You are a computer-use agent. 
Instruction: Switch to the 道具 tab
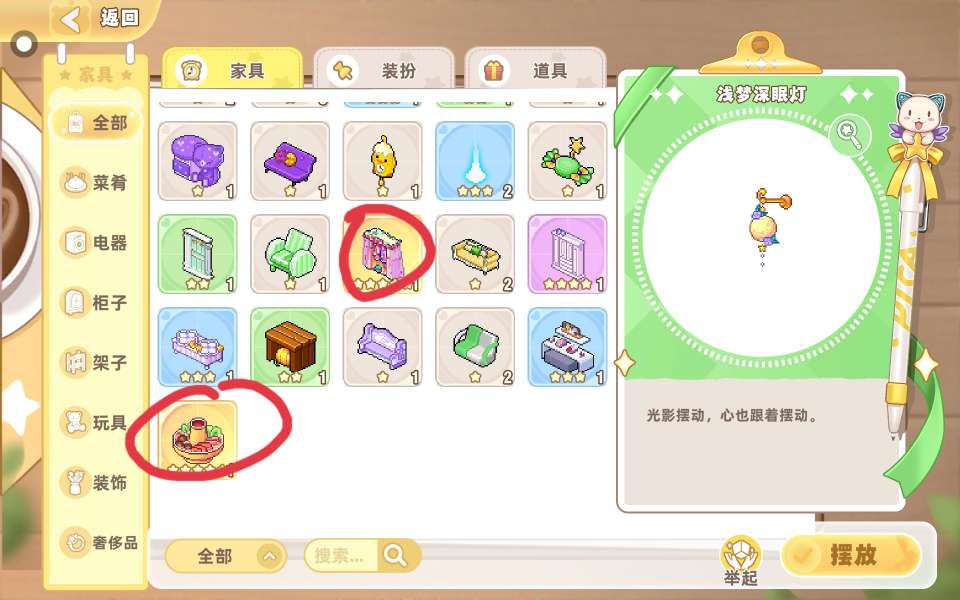pyautogui.click(x=535, y=71)
